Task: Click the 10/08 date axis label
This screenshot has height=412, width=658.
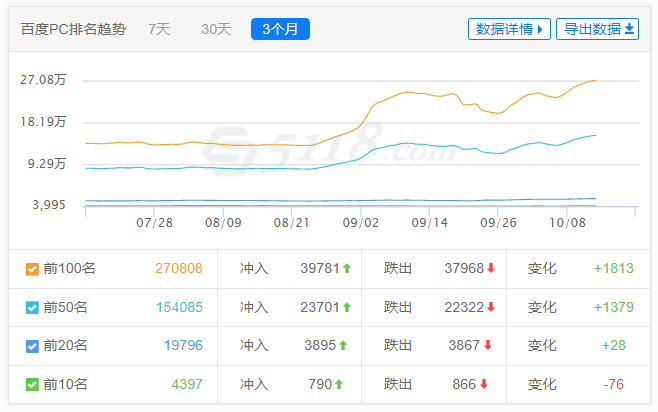Action: pyautogui.click(x=567, y=223)
